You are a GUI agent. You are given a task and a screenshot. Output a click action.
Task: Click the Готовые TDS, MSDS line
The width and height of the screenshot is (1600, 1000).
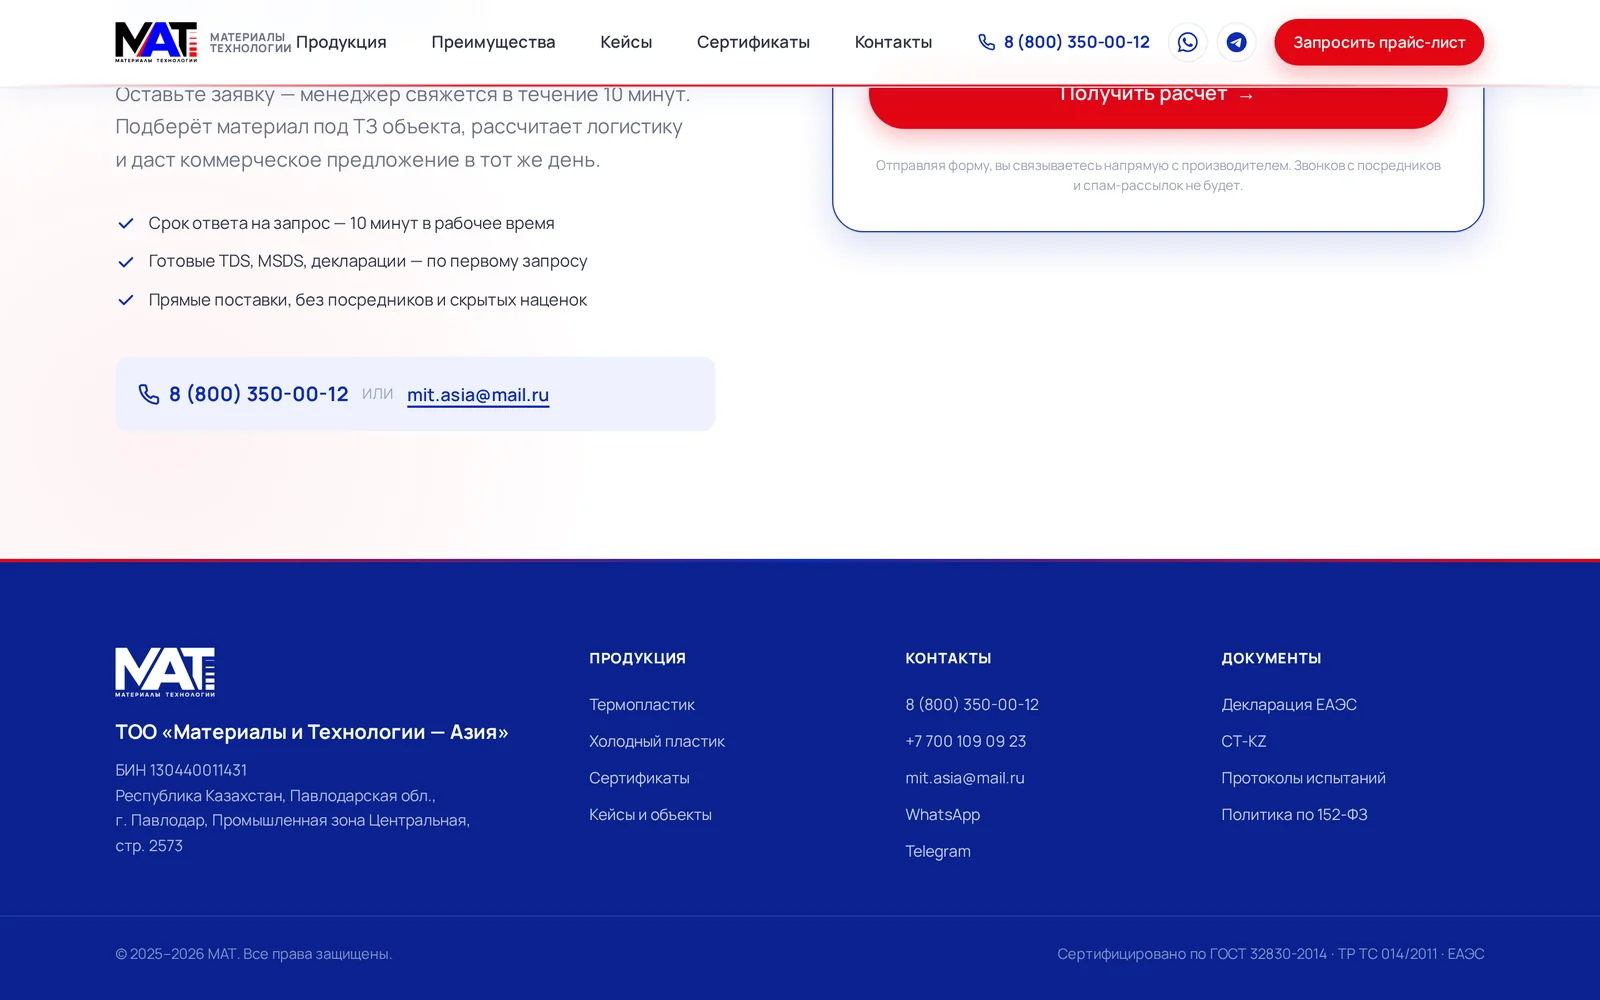click(x=368, y=261)
